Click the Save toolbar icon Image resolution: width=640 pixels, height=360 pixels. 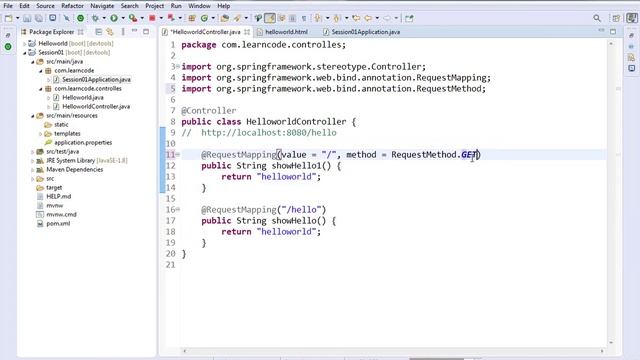[27, 18]
